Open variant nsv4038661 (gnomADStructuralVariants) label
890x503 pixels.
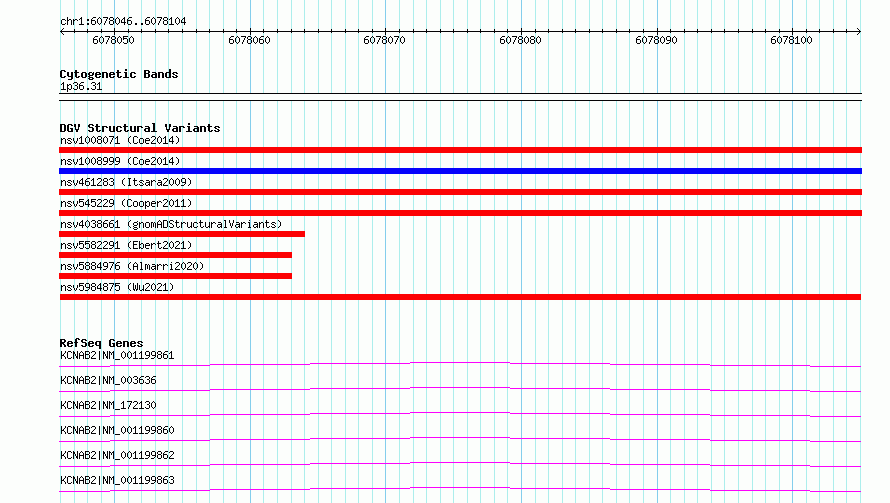tap(171, 224)
